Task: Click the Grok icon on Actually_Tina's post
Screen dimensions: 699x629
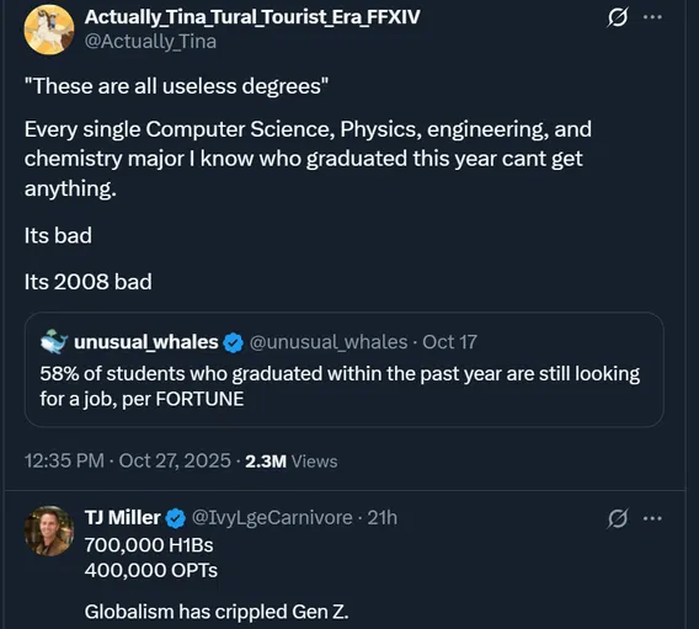Action: click(618, 19)
